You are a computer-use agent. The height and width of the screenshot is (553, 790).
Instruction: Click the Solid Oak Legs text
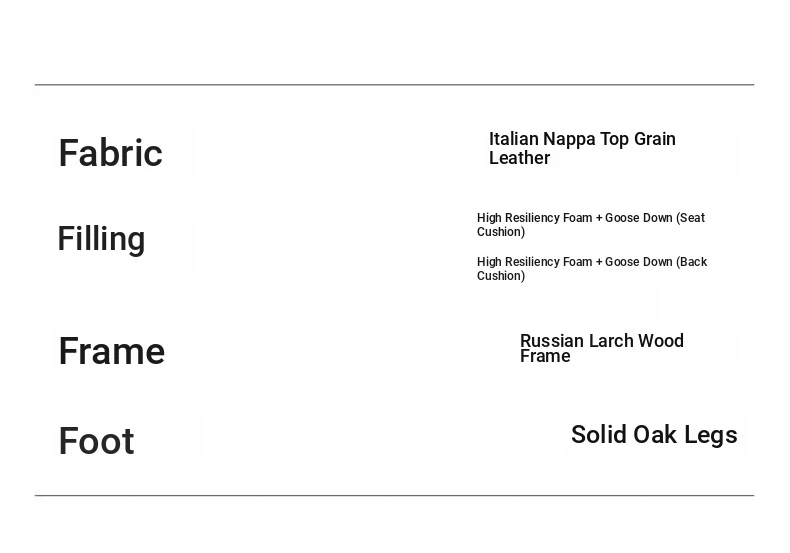654,435
